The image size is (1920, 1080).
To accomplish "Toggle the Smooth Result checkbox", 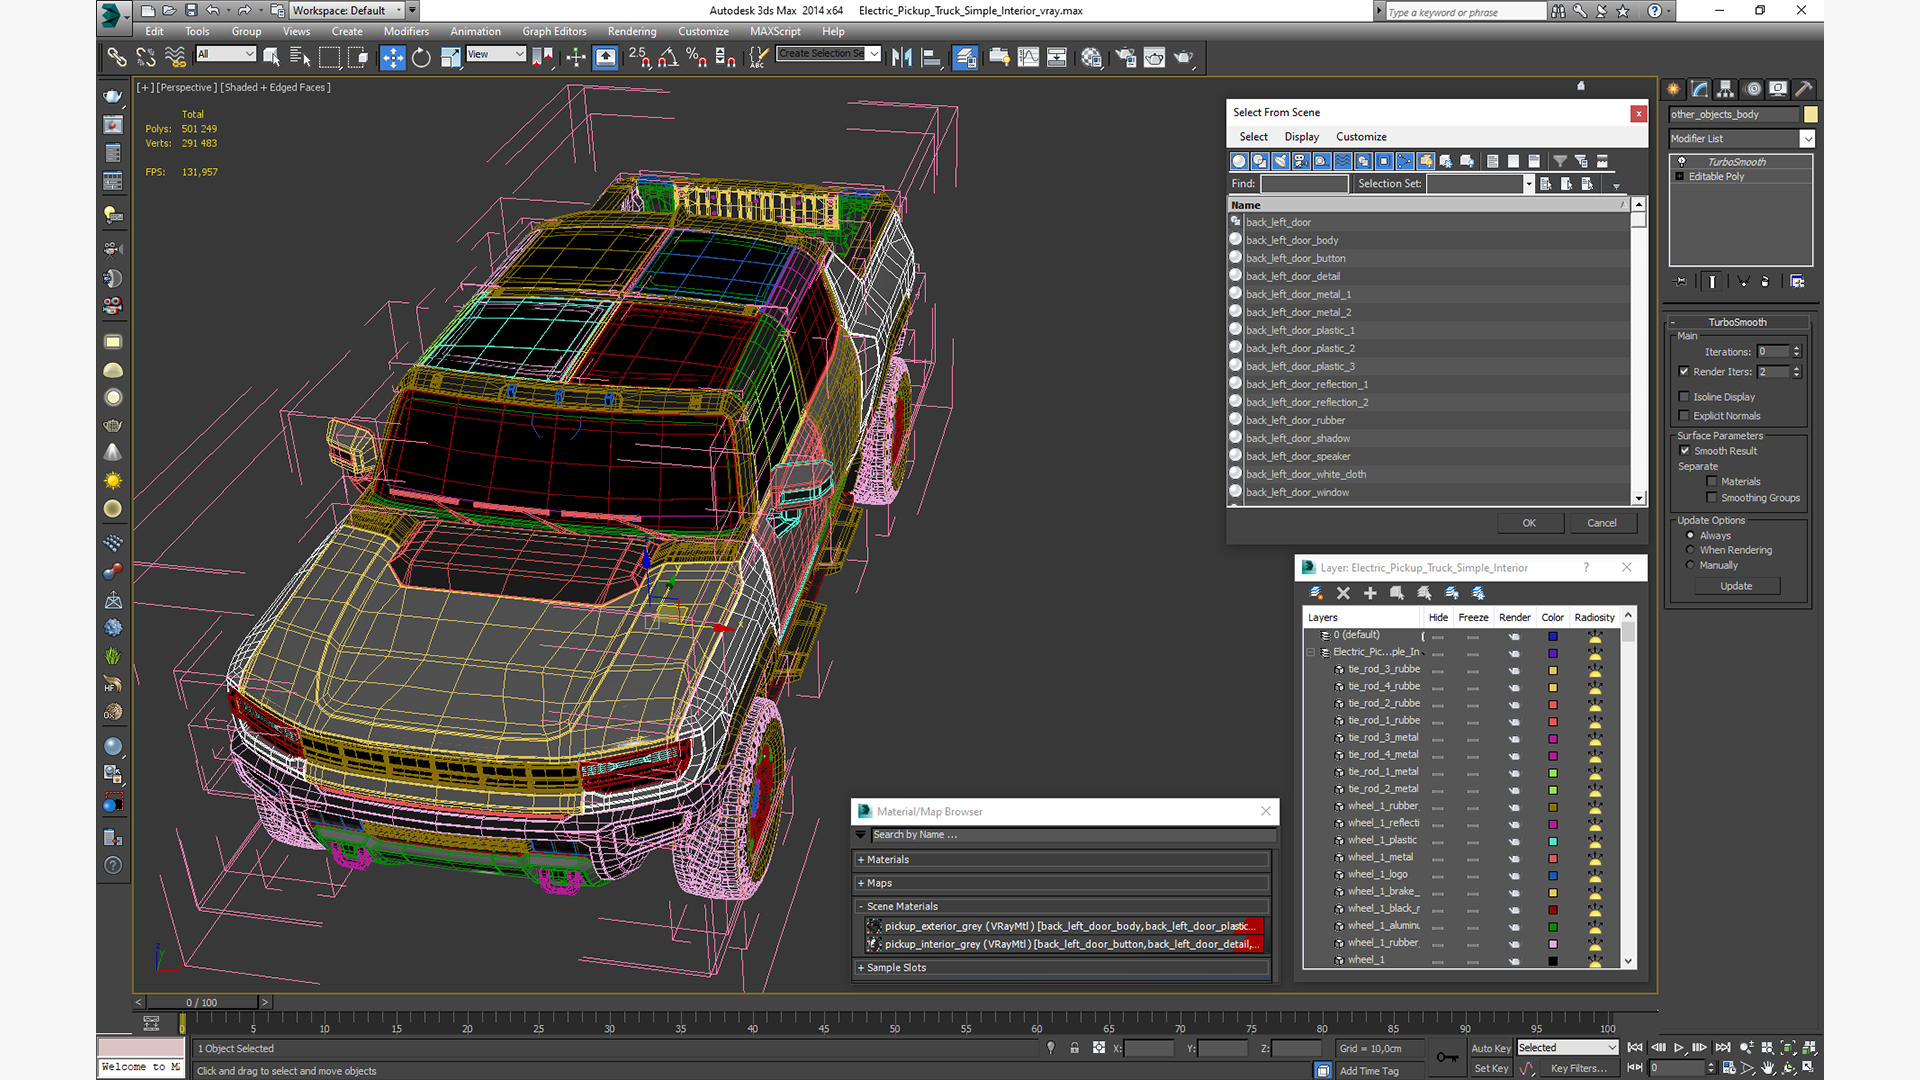I will tap(1685, 451).
